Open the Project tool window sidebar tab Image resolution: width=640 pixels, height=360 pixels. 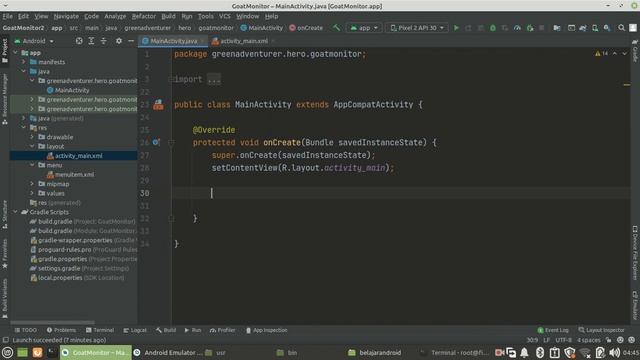(x=4, y=50)
